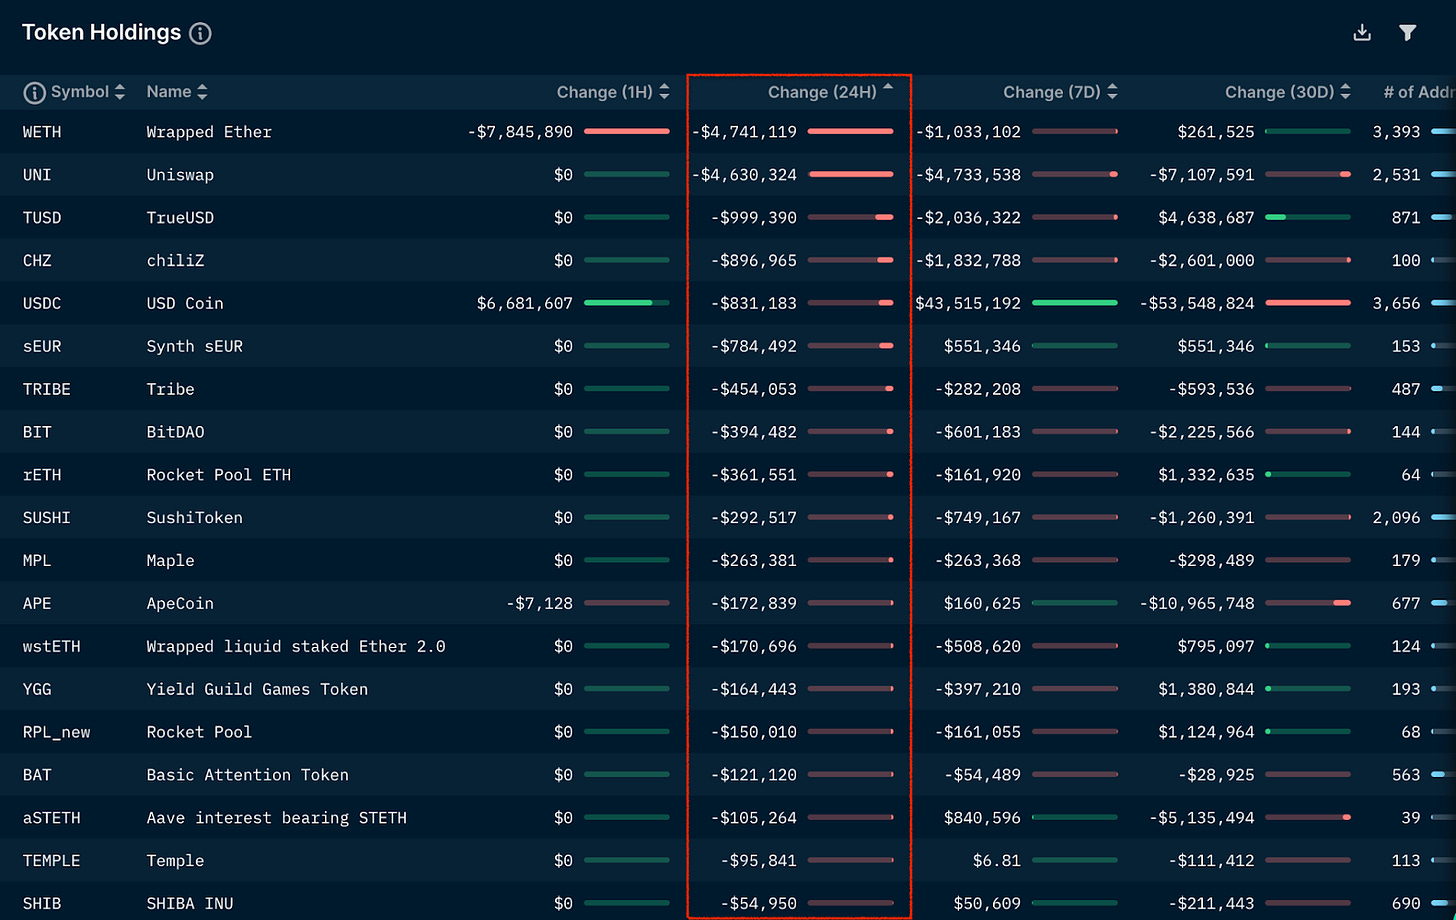Click the SushiToken name

(195, 518)
